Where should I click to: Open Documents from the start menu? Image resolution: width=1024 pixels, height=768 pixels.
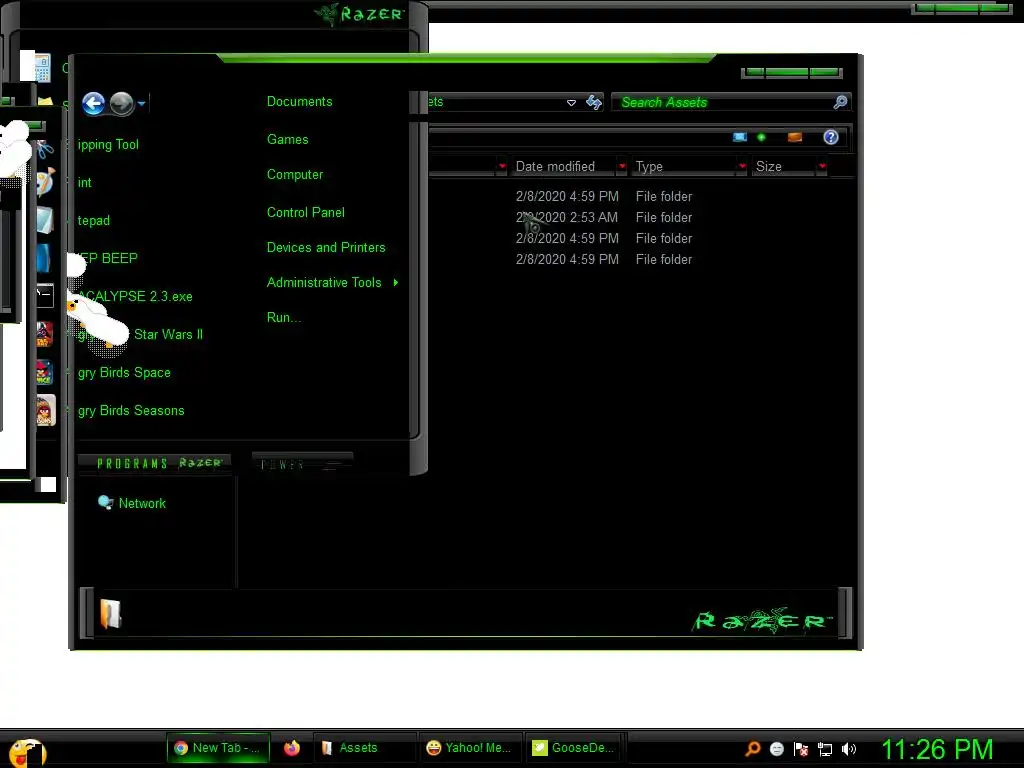(299, 101)
